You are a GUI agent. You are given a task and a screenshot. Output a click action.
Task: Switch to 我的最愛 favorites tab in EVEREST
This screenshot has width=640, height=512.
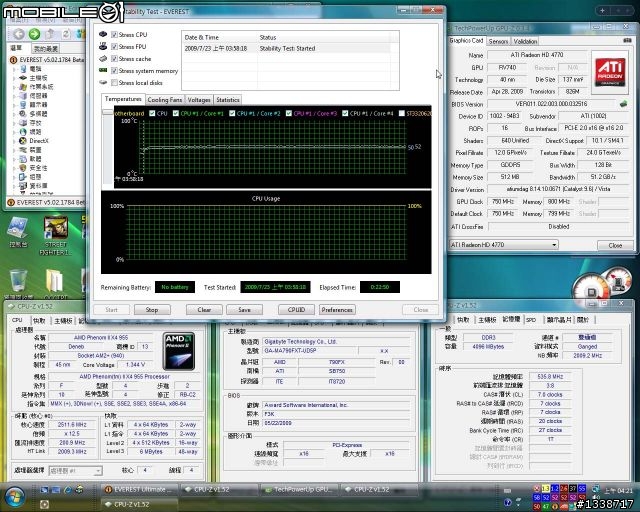coord(45,49)
